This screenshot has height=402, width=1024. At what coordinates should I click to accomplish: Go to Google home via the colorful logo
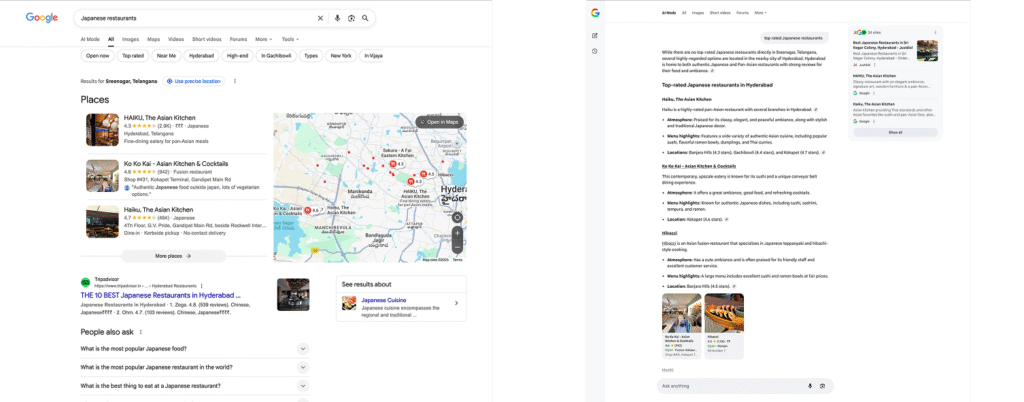point(42,18)
